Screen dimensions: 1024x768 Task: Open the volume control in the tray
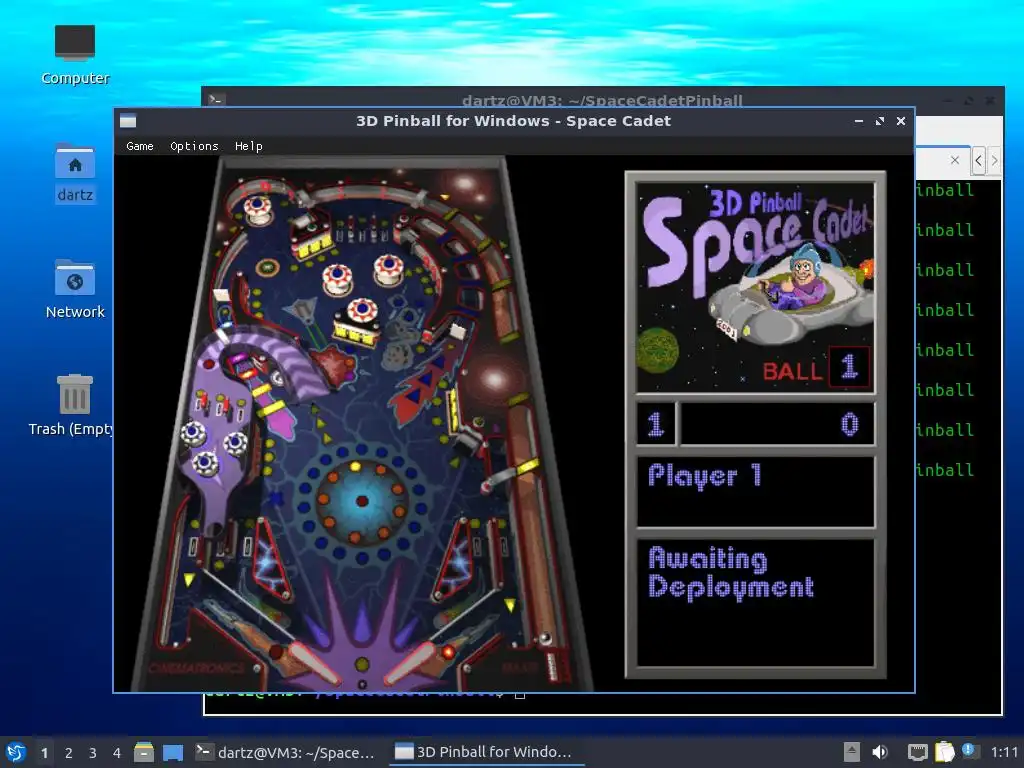click(880, 752)
